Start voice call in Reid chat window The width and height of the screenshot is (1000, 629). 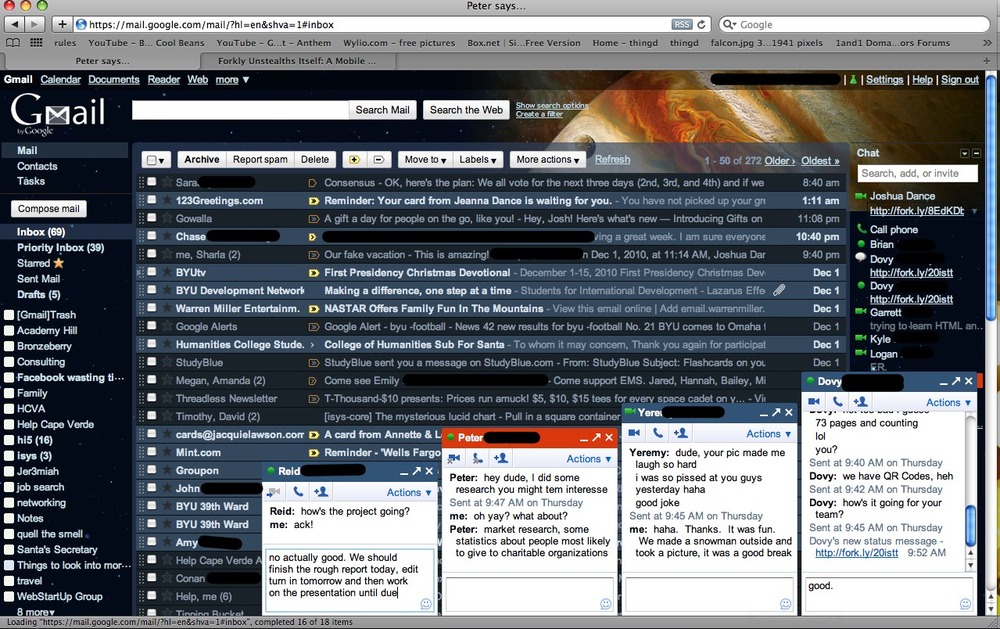pos(298,491)
